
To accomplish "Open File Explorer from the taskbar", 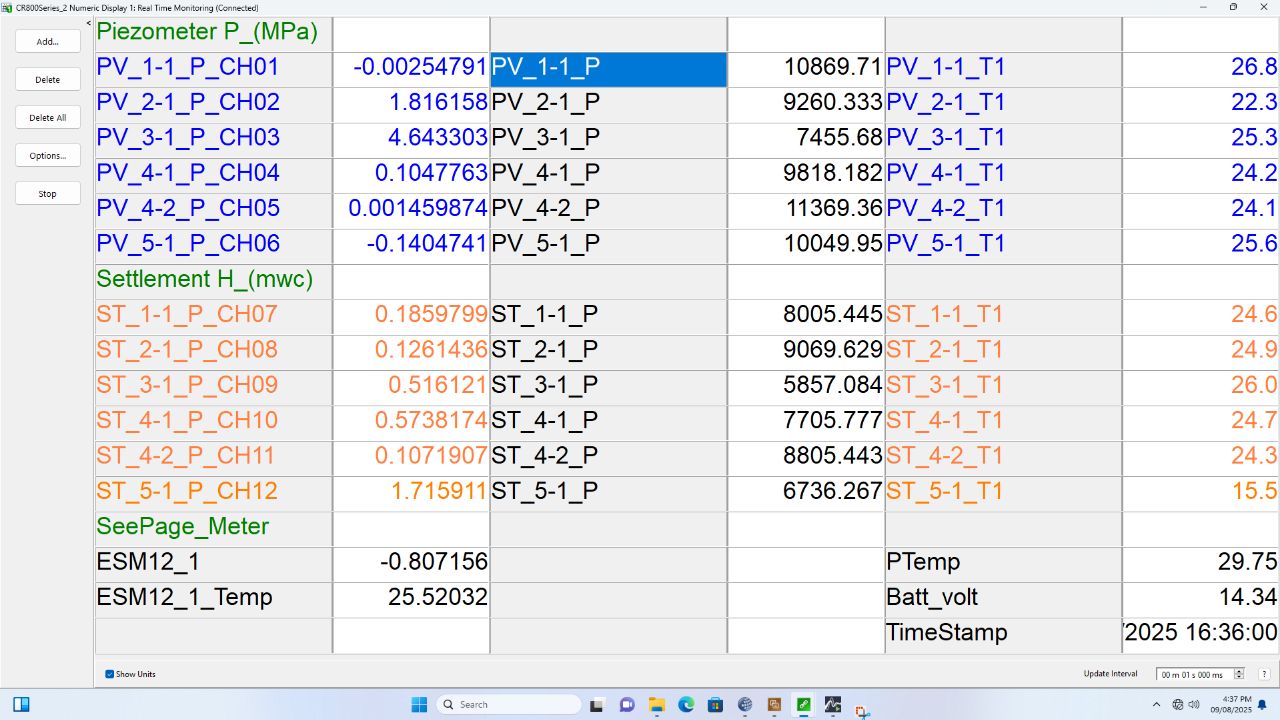I will click(x=657, y=704).
